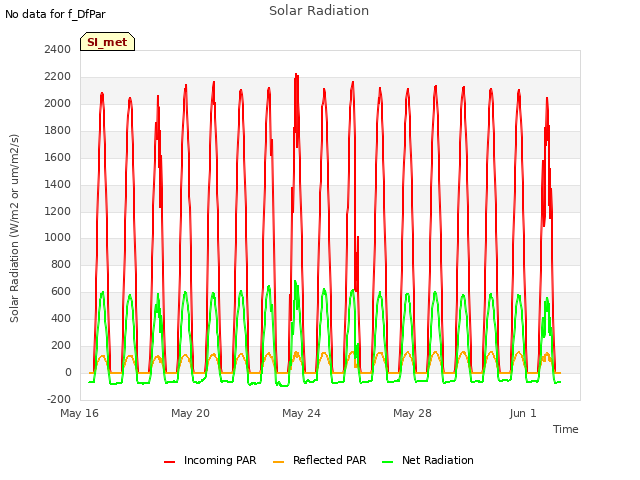The width and height of the screenshot is (640, 480).
Task: Click the 1600 y-axis tick label
Action: (x=58, y=157)
